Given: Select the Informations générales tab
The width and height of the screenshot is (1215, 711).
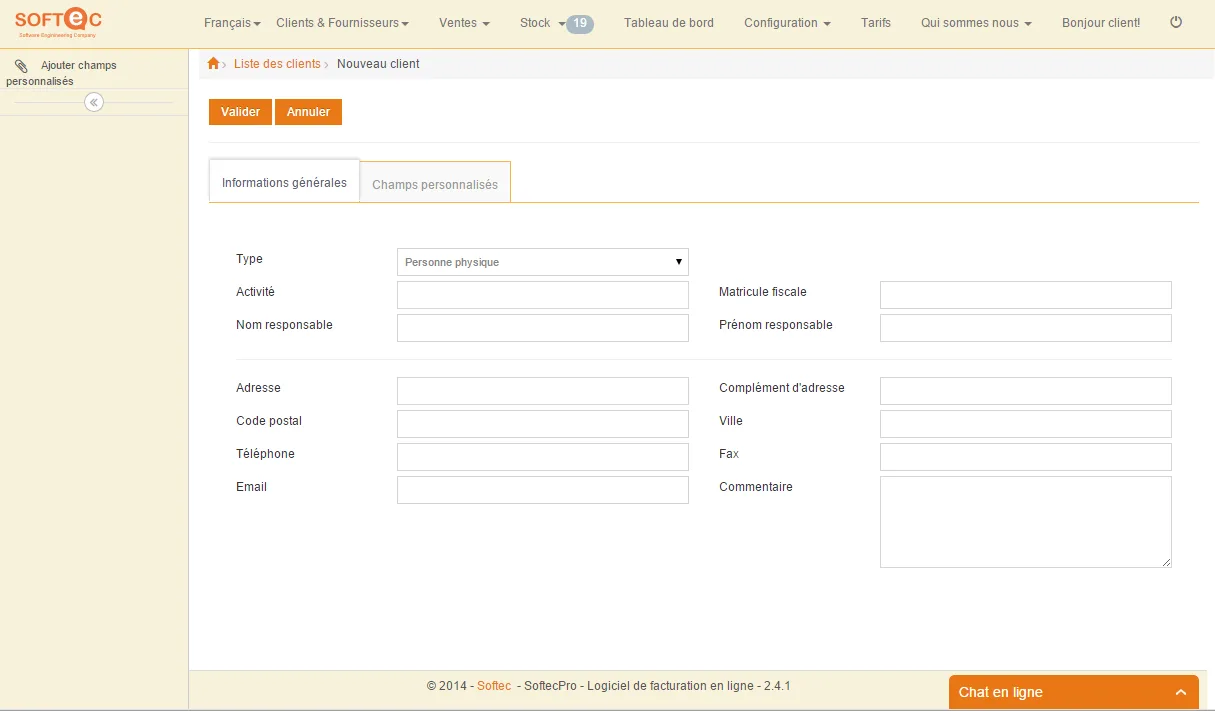Looking at the screenshot, I should 284,182.
